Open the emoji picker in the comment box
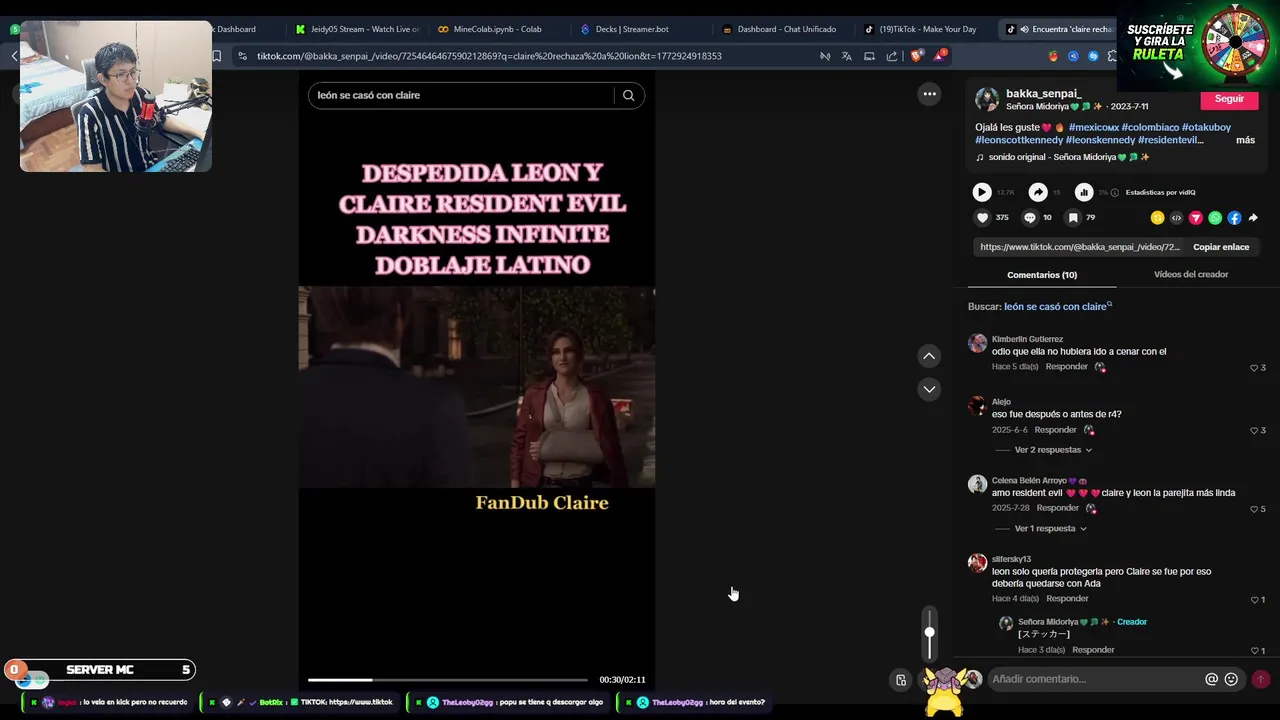The height and width of the screenshot is (720, 1280). (1231, 679)
